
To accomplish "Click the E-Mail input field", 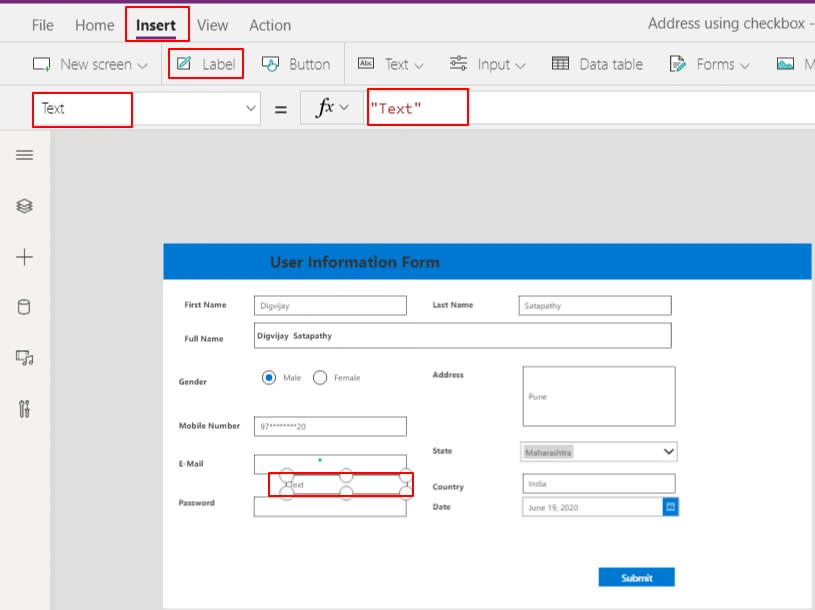I will tap(330, 464).
